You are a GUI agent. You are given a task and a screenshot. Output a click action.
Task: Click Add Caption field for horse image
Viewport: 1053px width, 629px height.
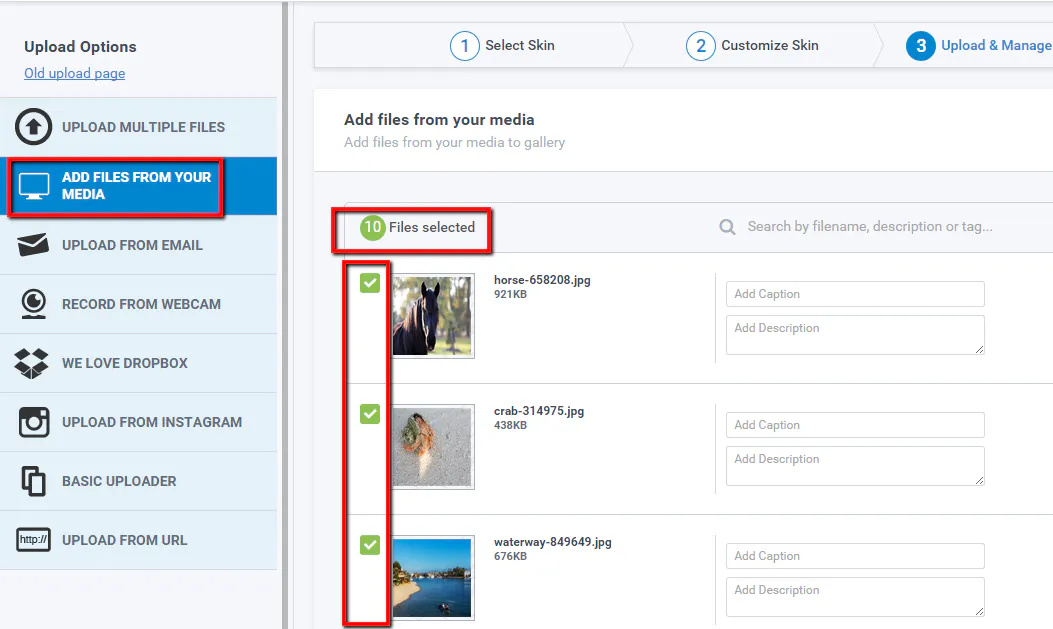pos(855,294)
